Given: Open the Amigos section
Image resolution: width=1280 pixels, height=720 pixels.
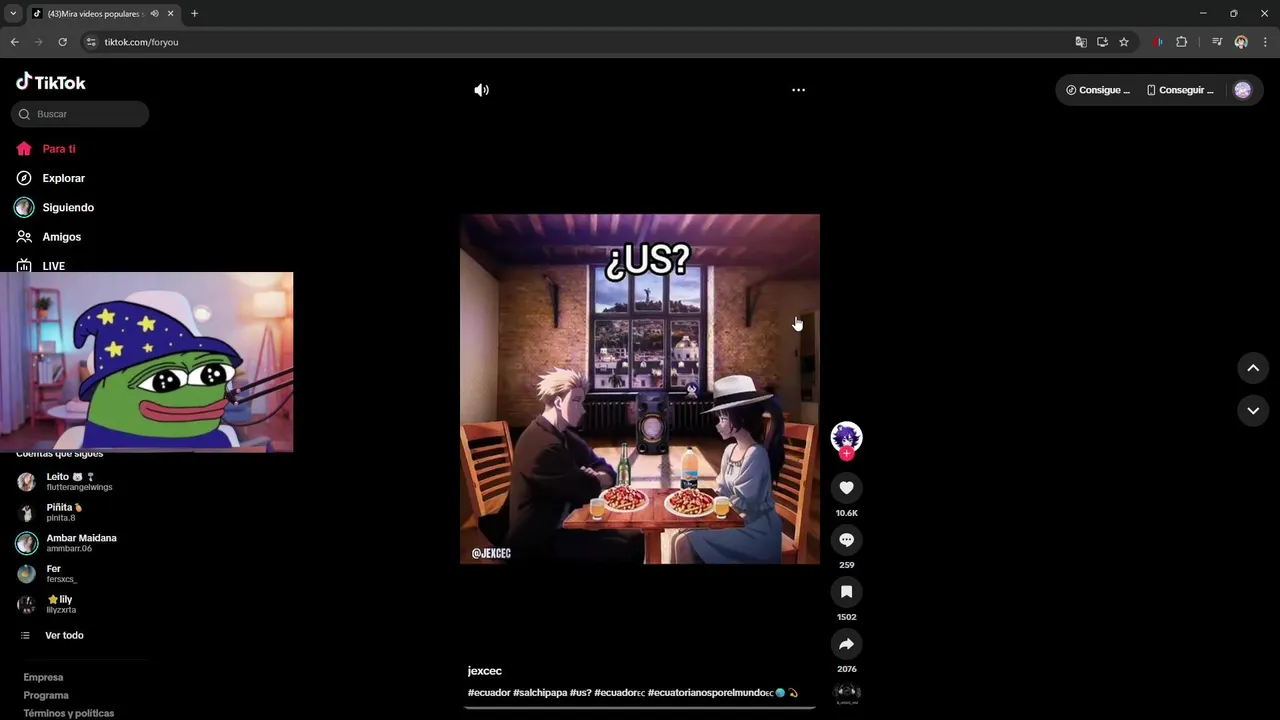Looking at the screenshot, I should click(49, 237).
